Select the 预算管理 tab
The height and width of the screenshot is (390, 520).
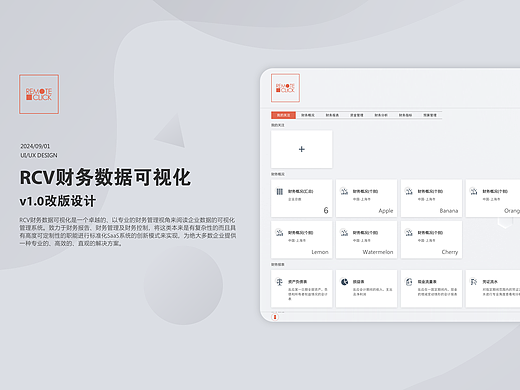[430, 115]
